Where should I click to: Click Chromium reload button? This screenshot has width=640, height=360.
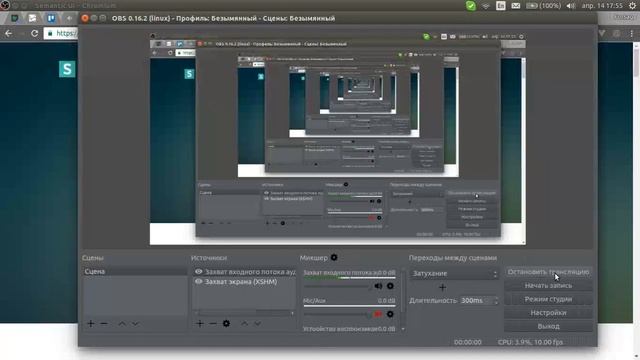click(x=35, y=33)
